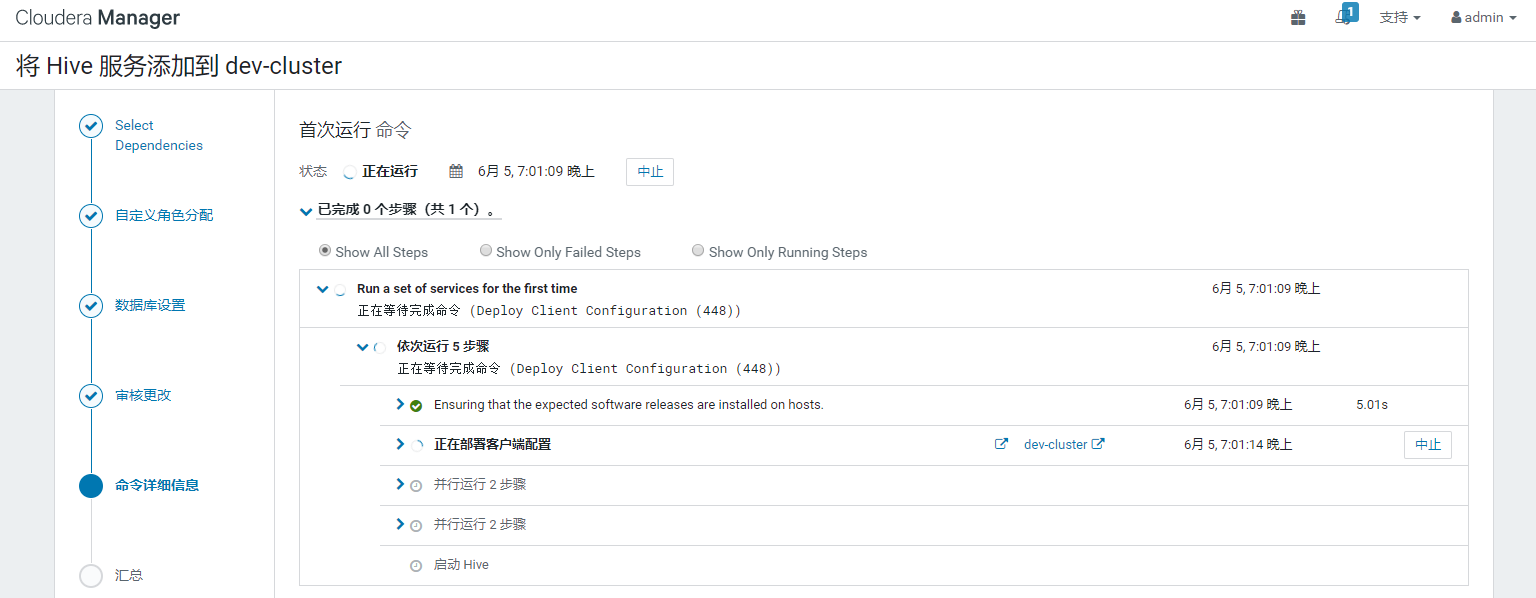Click pending clock icon of first 并行运行 row
This screenshot has width=1536, height=598.
click(x=416, y=485)
